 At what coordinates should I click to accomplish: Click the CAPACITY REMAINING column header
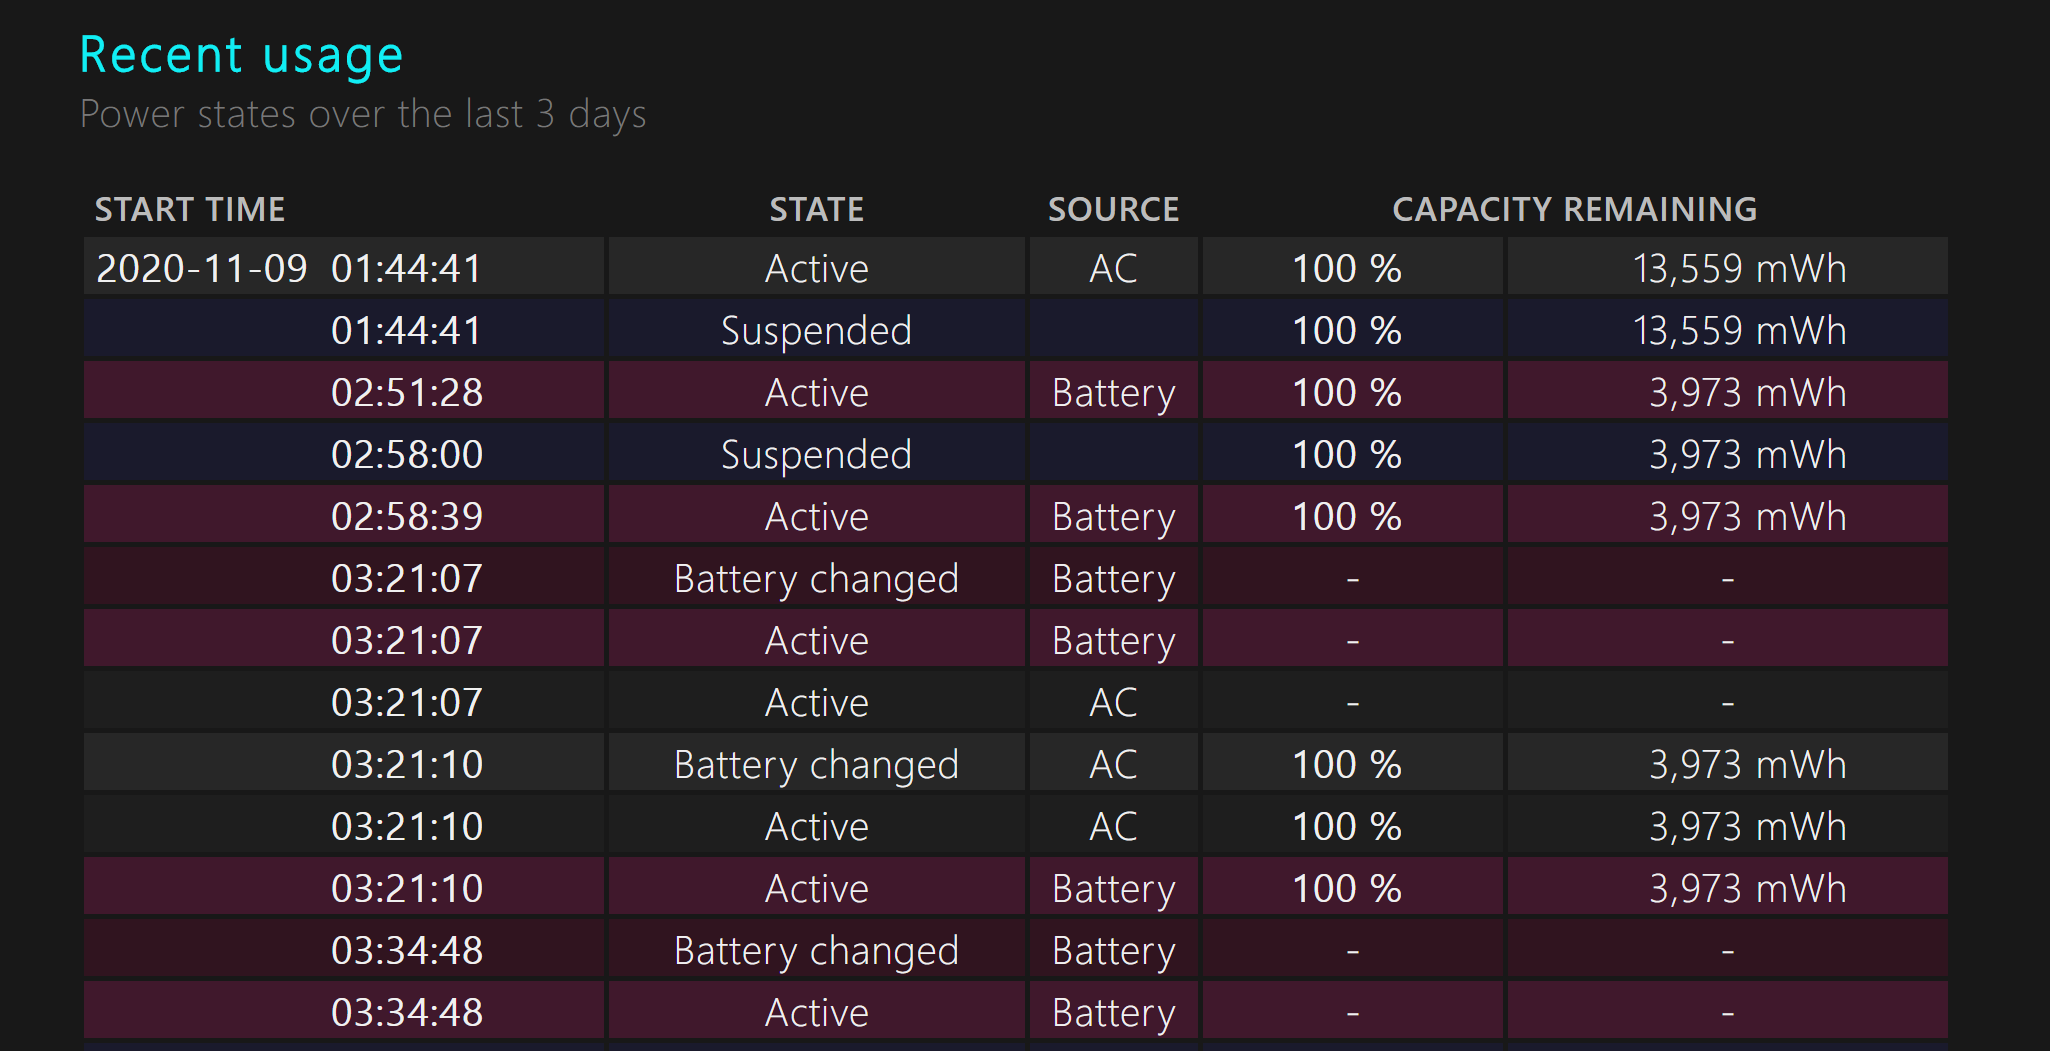[1574, 209]
